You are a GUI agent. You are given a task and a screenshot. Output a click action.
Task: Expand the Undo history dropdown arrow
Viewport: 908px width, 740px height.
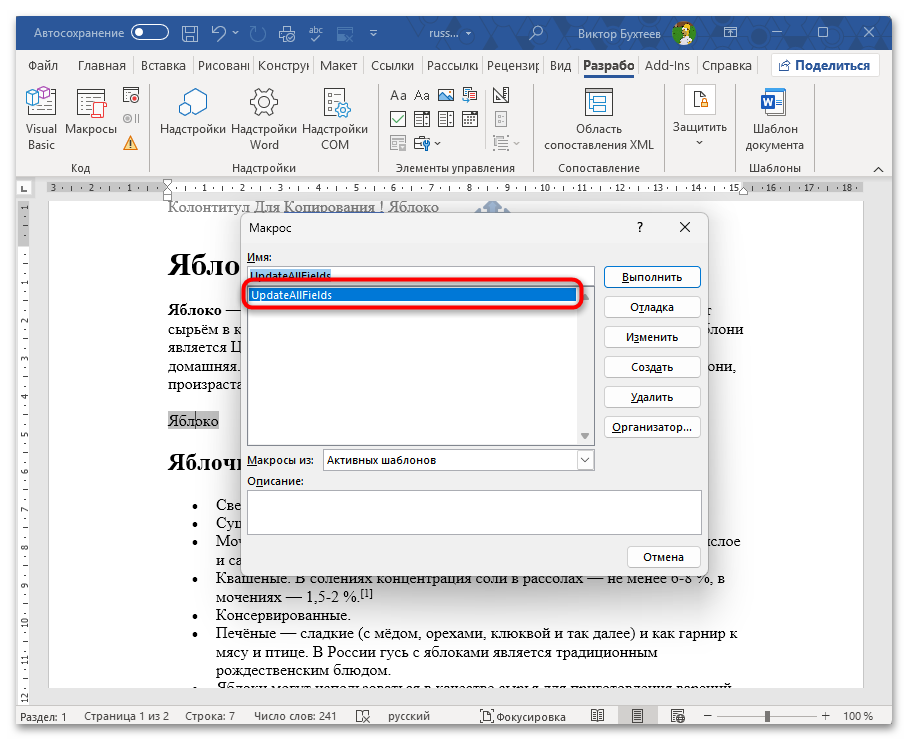tap(235, 33)
